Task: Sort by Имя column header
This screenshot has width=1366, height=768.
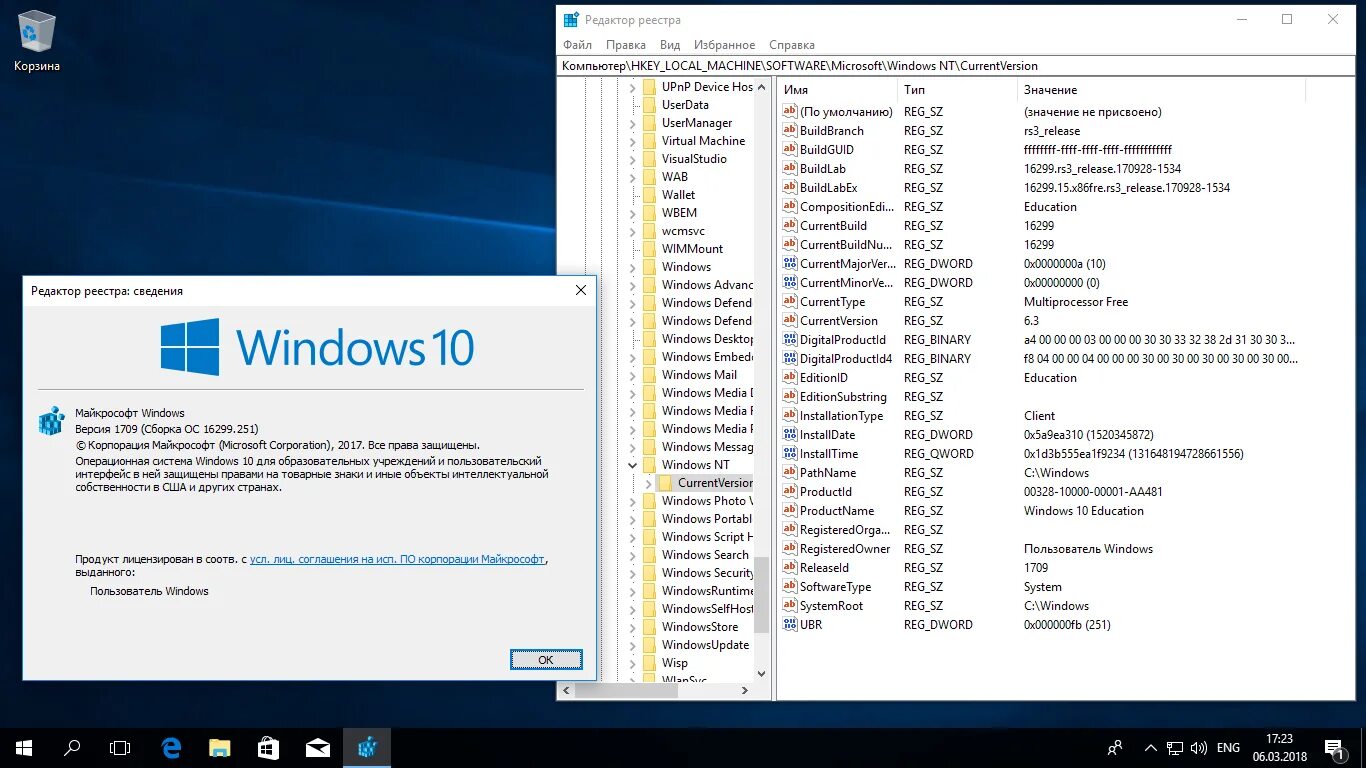Action: (x=837, y=90)
